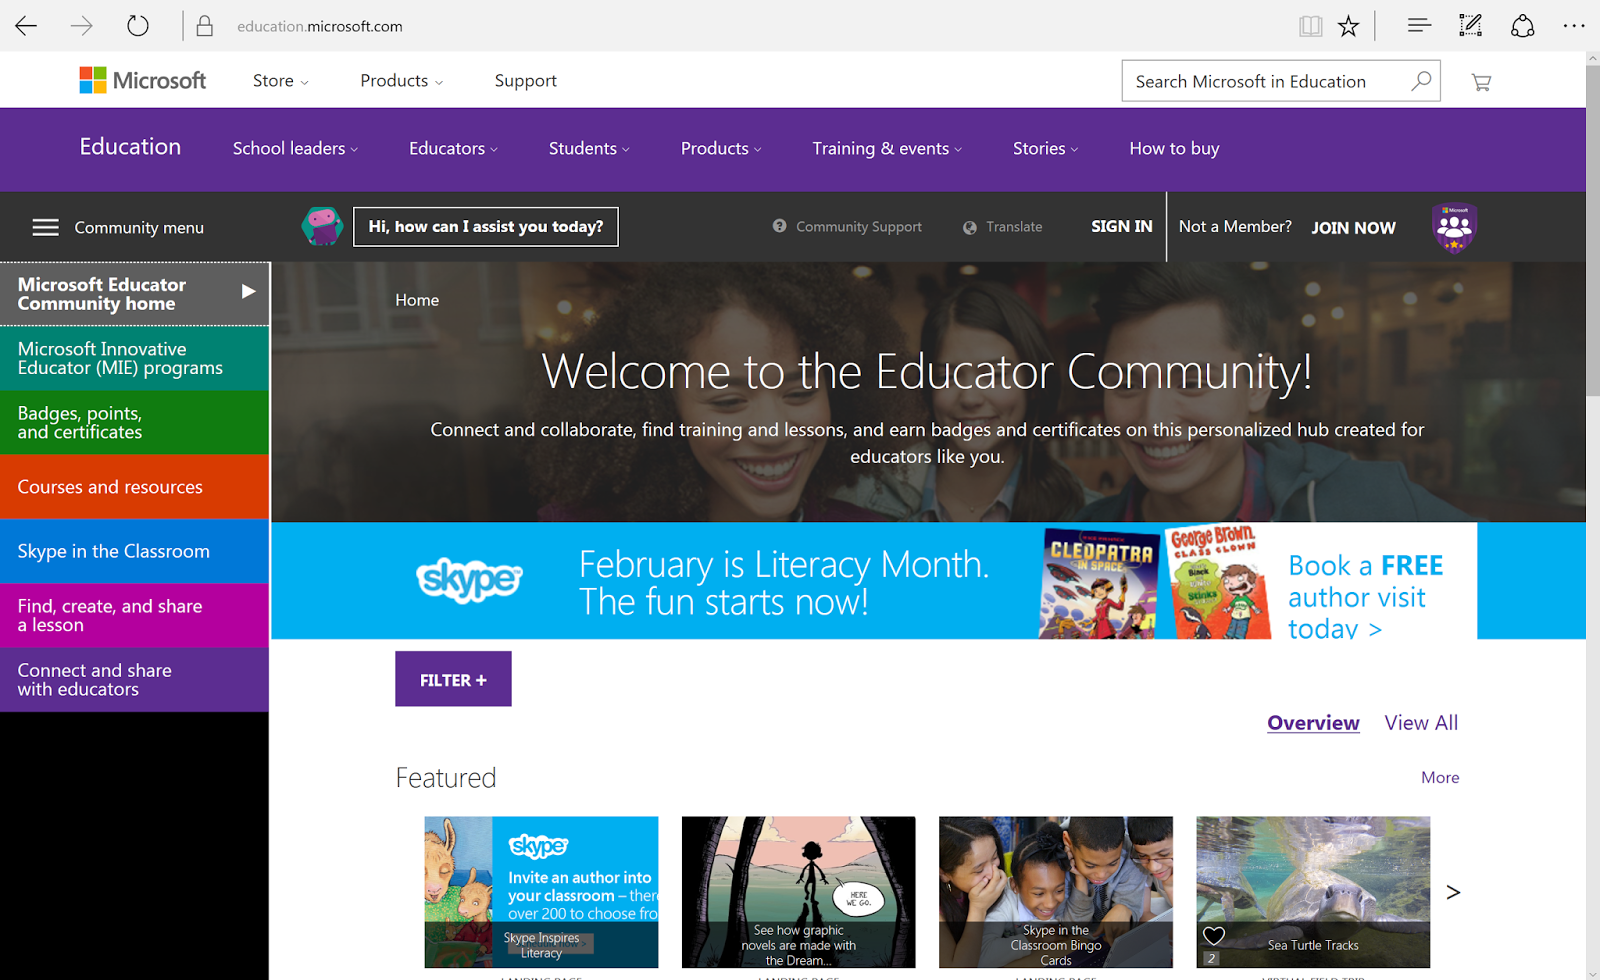The width and height of the screenshot is (1600, 980).
Task: Click the scrollbar down arrow
Action: [x=1593, y=973]
